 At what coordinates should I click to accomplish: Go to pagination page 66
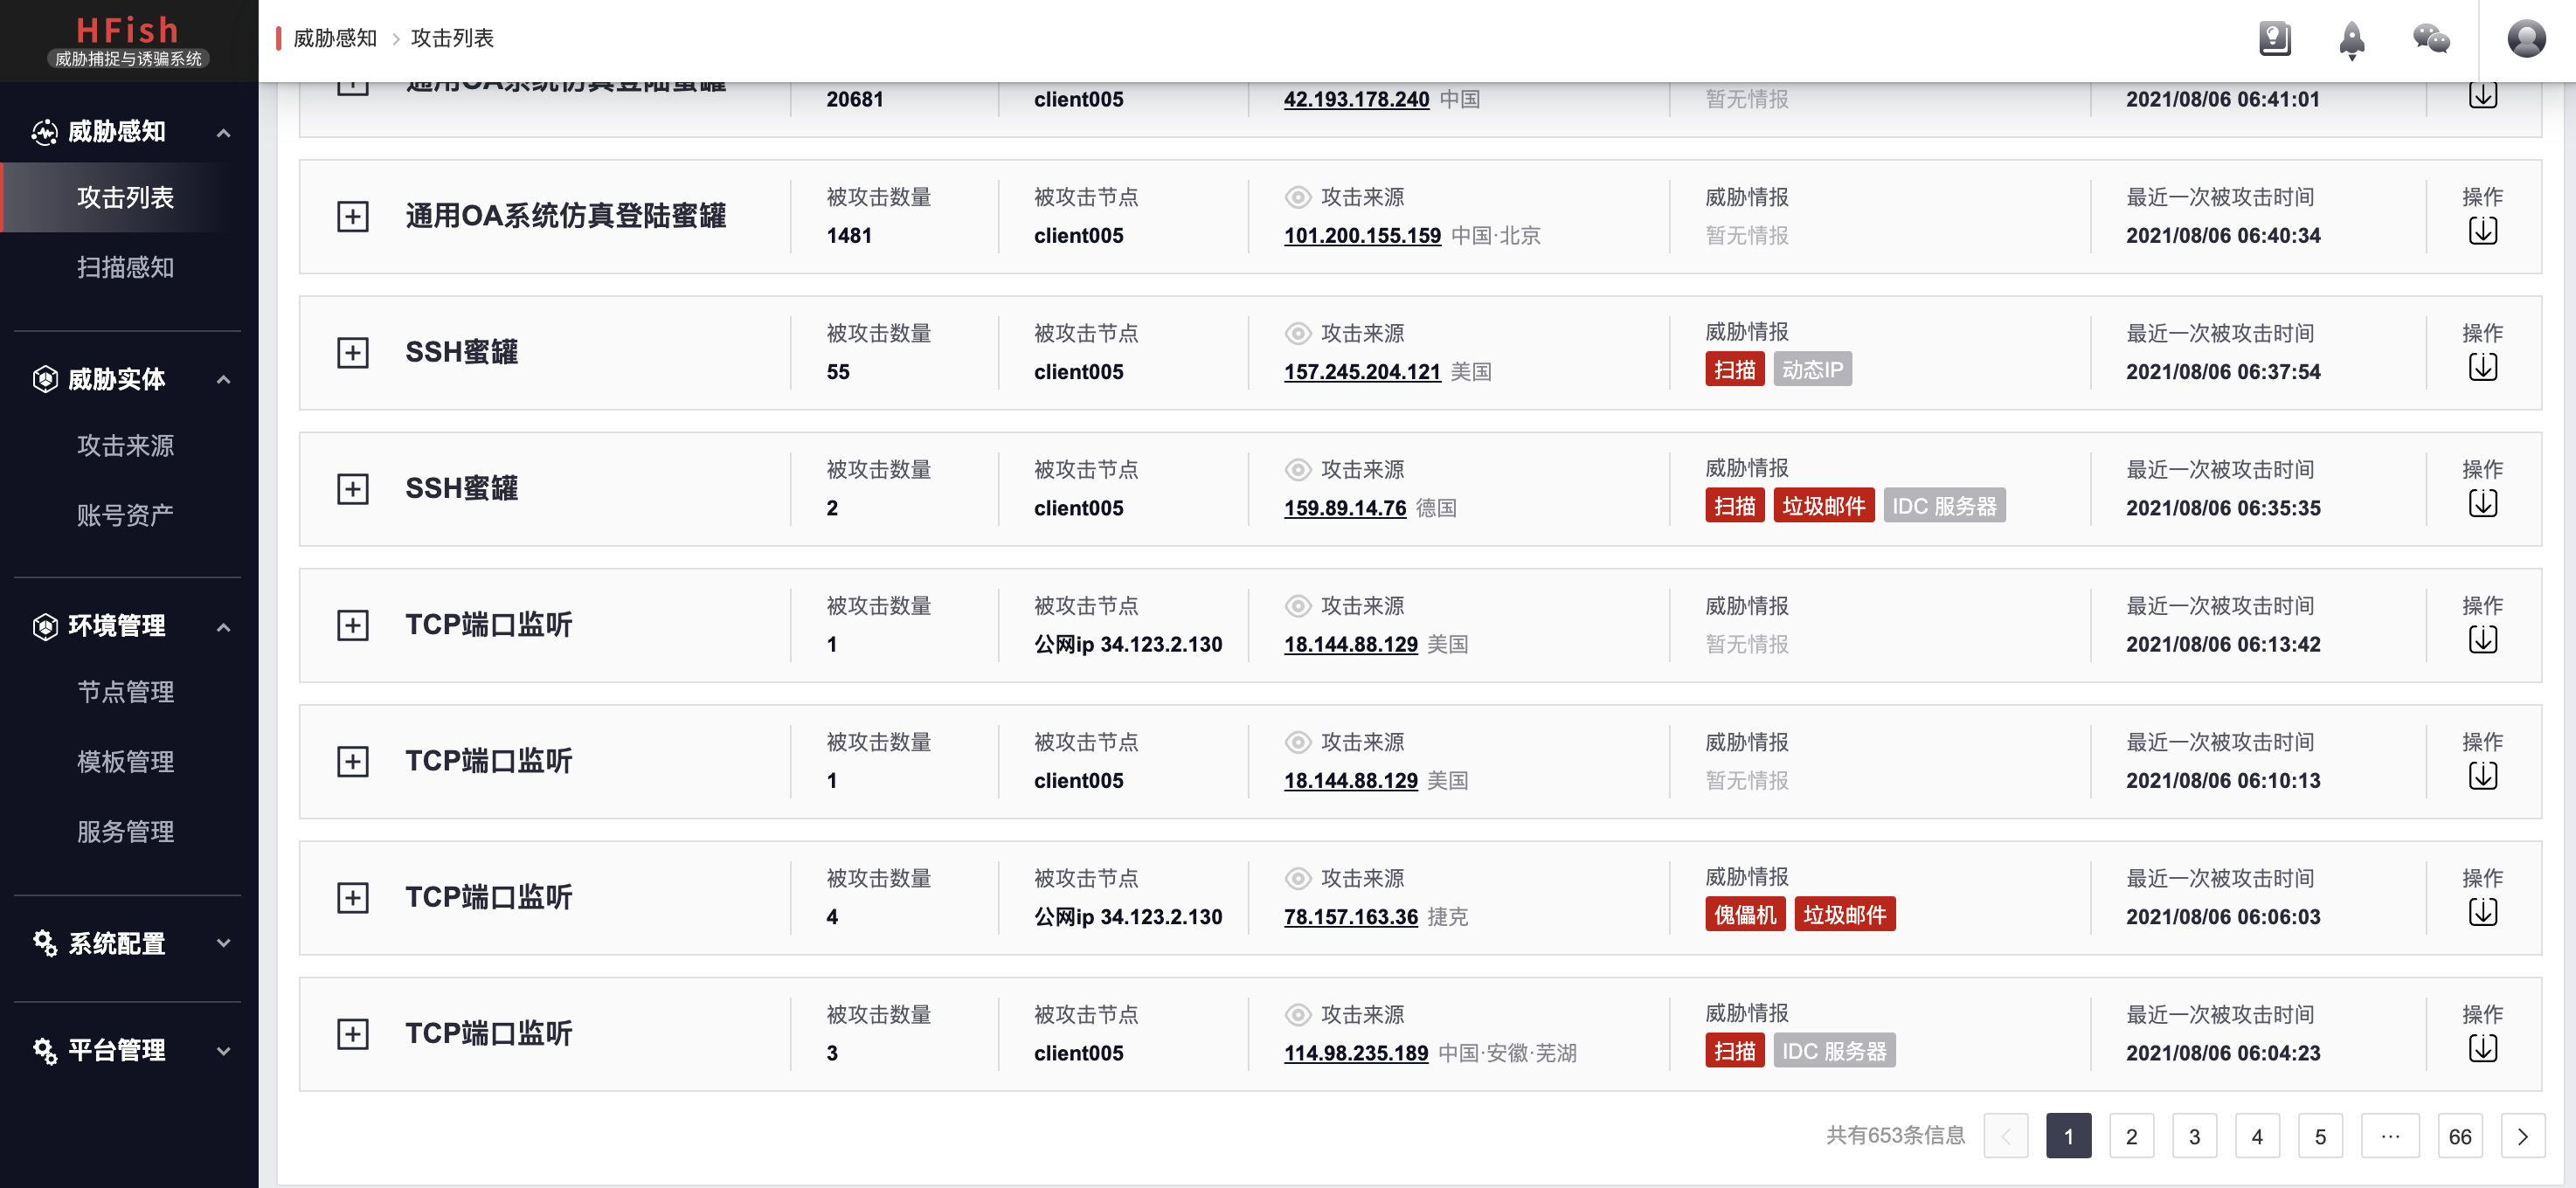coord(2459,1137)
